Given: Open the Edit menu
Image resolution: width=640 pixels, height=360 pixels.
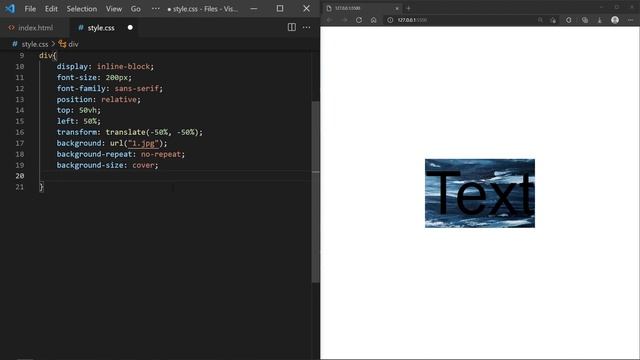Looking at the screenshot, I should (x=51, y=9).
